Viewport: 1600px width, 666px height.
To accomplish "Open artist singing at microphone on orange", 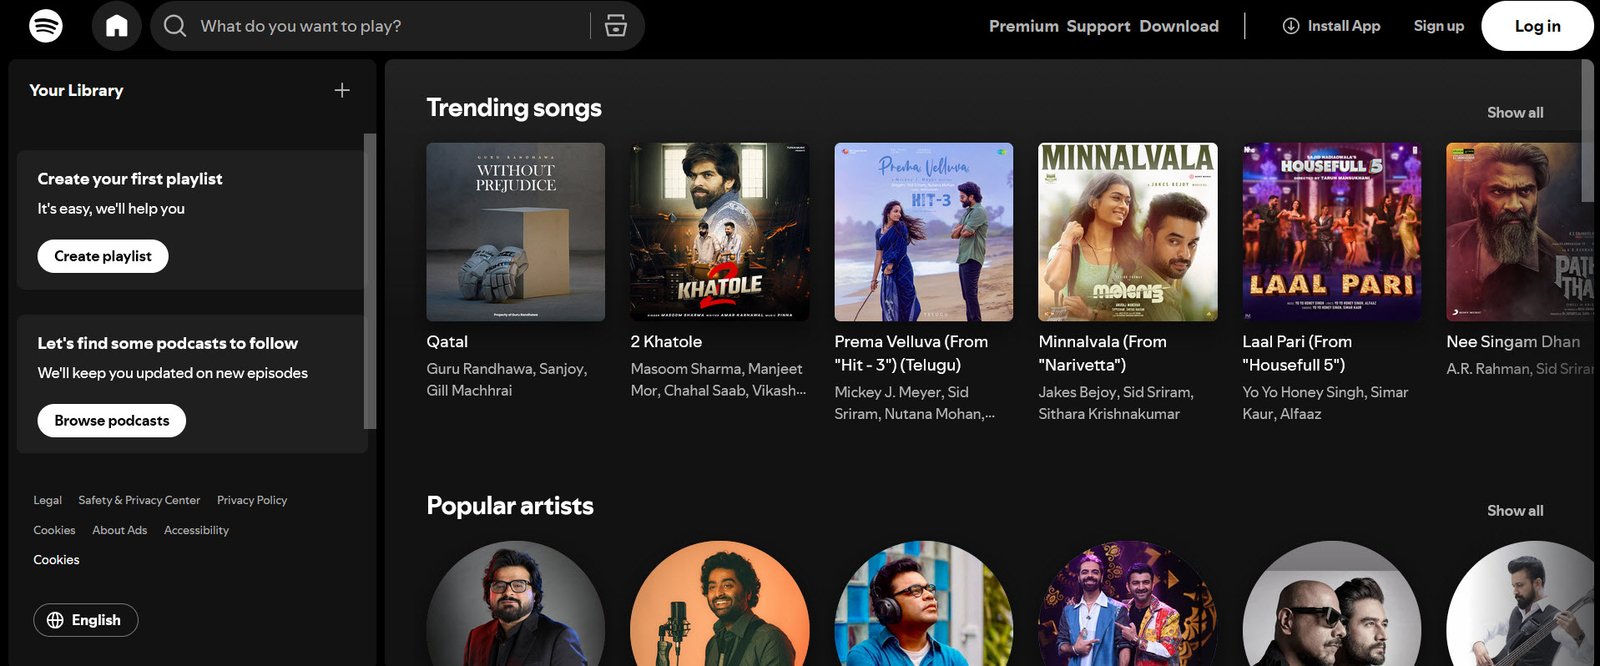I will pyautogui.click(x=720, y=604).
